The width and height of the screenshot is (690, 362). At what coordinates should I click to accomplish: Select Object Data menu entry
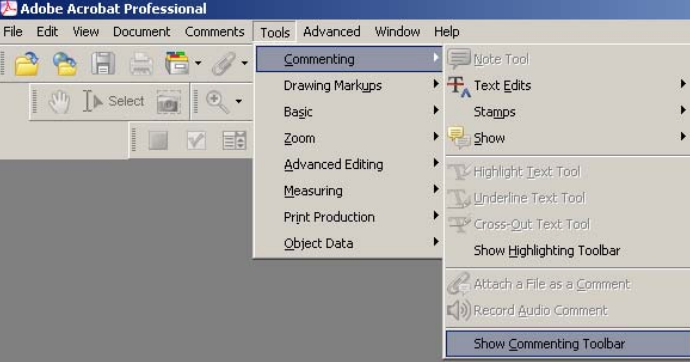pos(349,243)
